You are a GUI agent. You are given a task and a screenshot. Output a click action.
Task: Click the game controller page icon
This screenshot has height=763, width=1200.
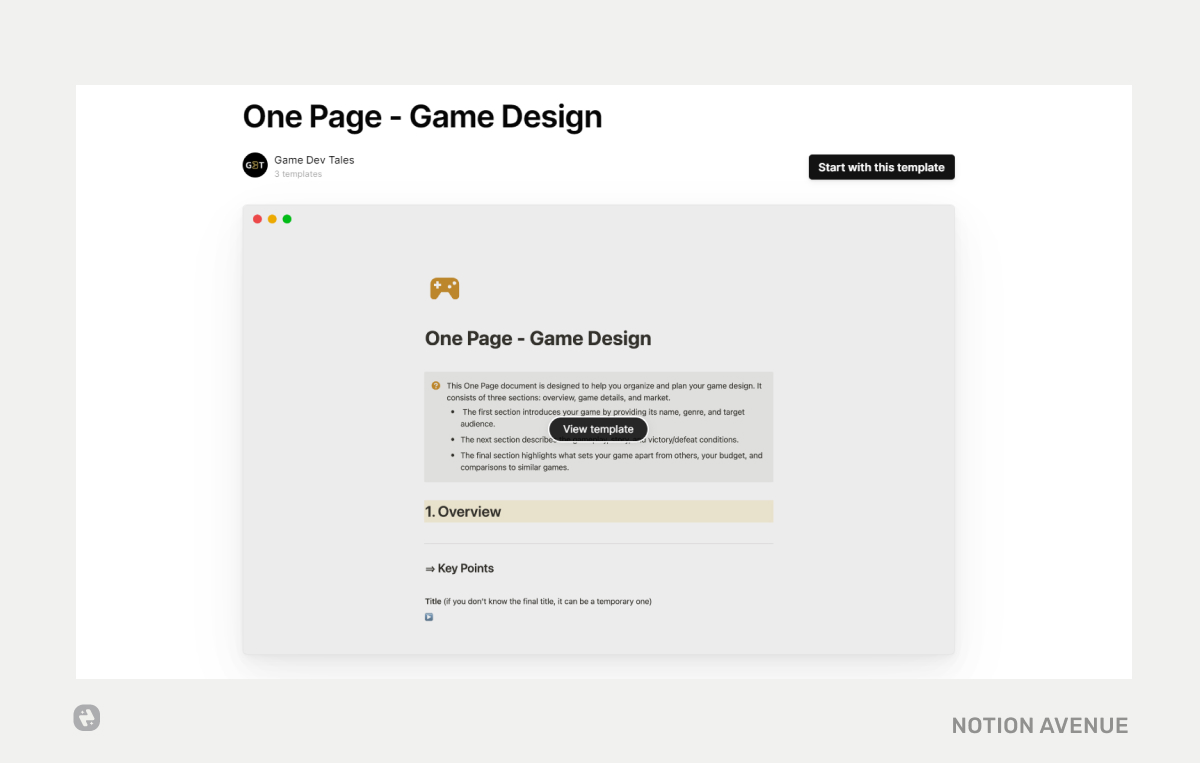[444, 288]
